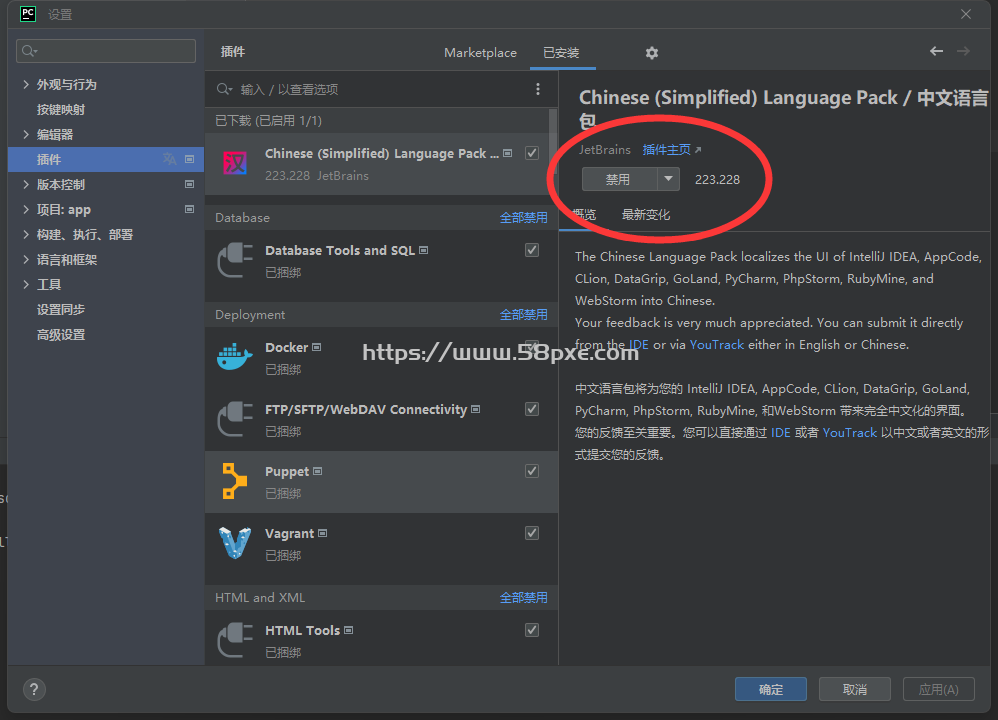Expand the 构建、执行、部署 node
This screenshot has width=998, height=720.
click(26, 234)
